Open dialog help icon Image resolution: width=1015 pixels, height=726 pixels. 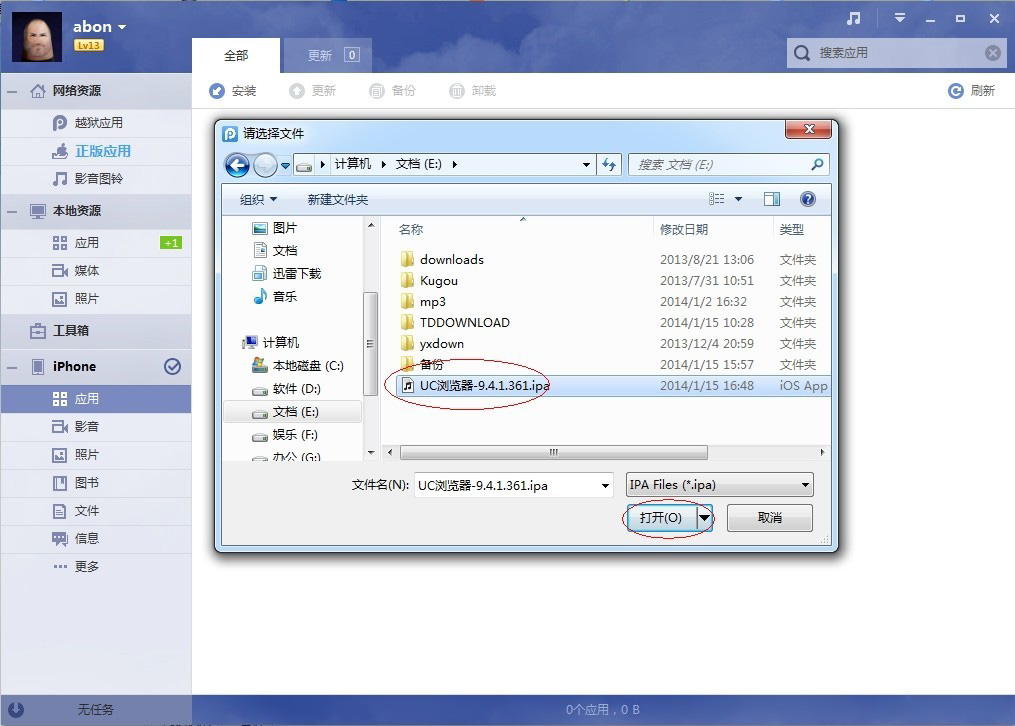click(808, 199)
